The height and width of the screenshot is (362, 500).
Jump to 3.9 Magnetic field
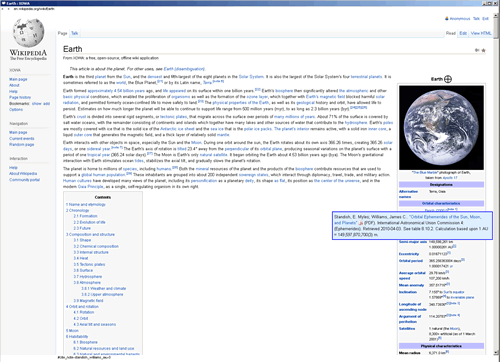pyautogui.click(x=88, y=301)
